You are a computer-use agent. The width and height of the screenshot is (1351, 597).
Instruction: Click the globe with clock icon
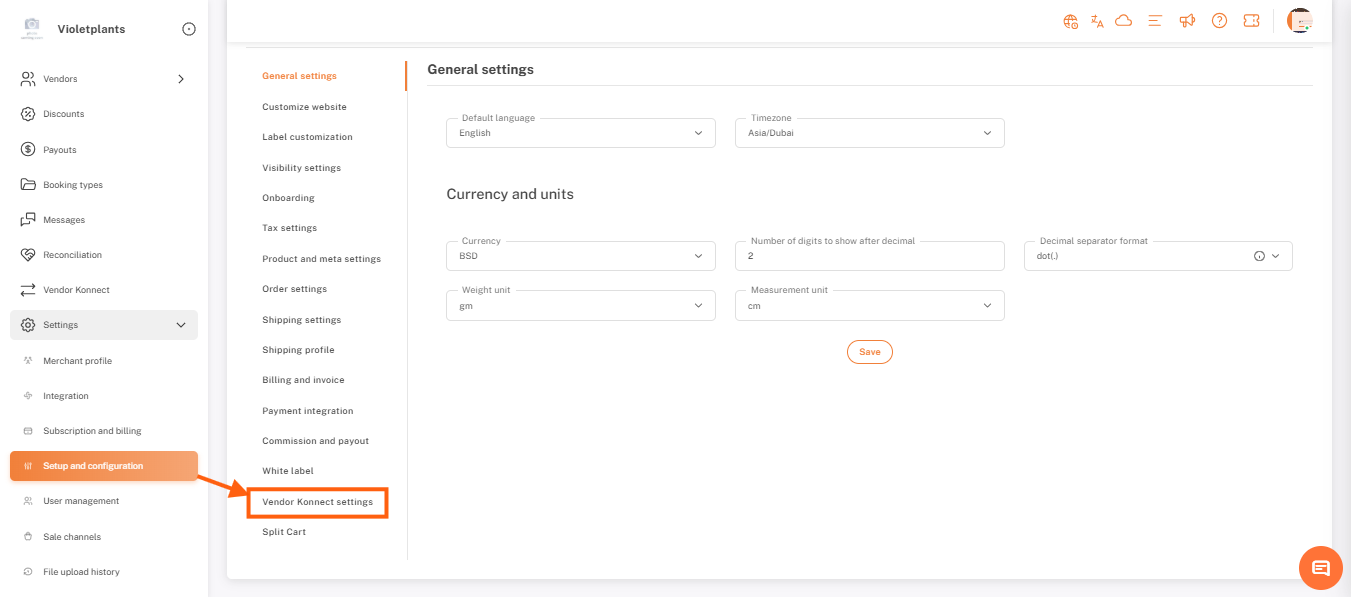pos(1071,21)
